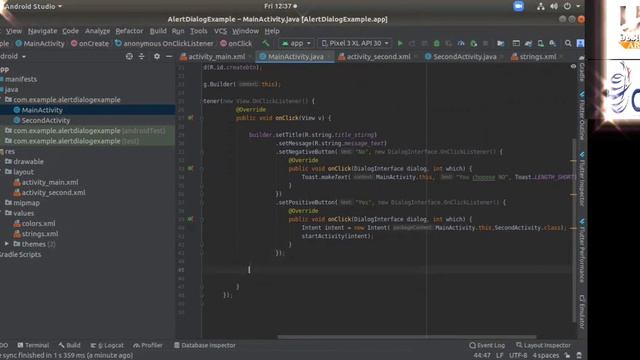640x360 pixels.
Task: Click the Collapse All icon in project panel
Action: 142,56
